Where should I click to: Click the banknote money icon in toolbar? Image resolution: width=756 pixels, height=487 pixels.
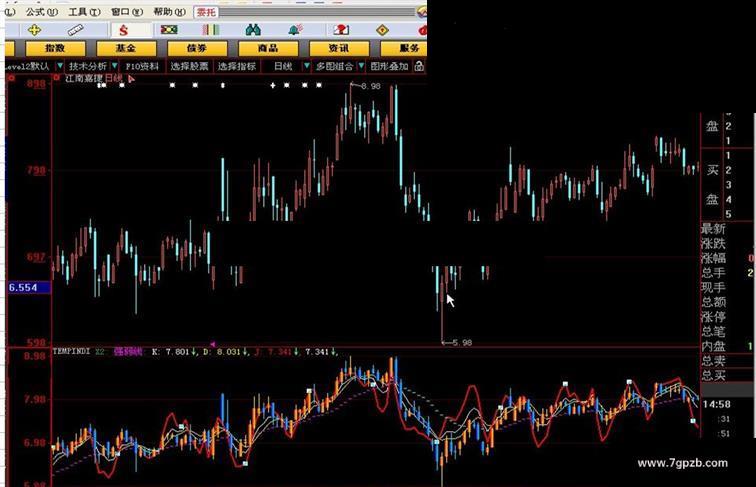(x=169, y=30)
